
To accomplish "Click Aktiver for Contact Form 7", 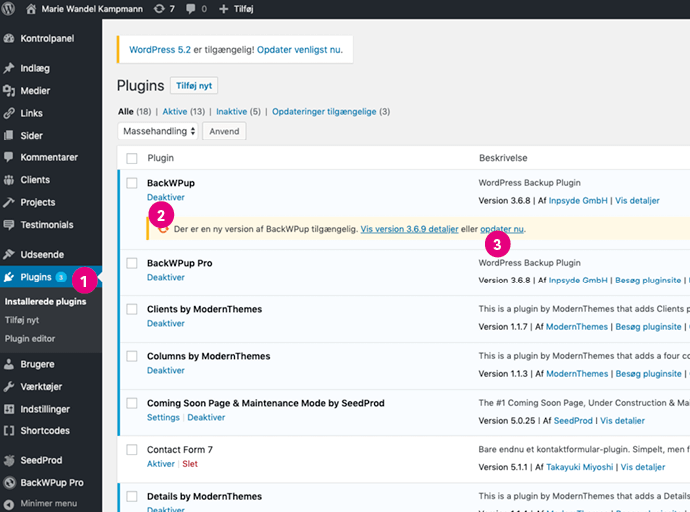I will pos(161,464).
